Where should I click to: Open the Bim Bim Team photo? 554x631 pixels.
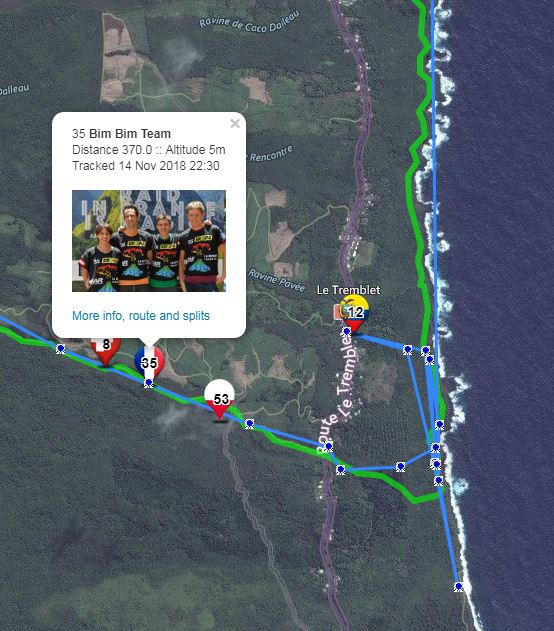149,241
